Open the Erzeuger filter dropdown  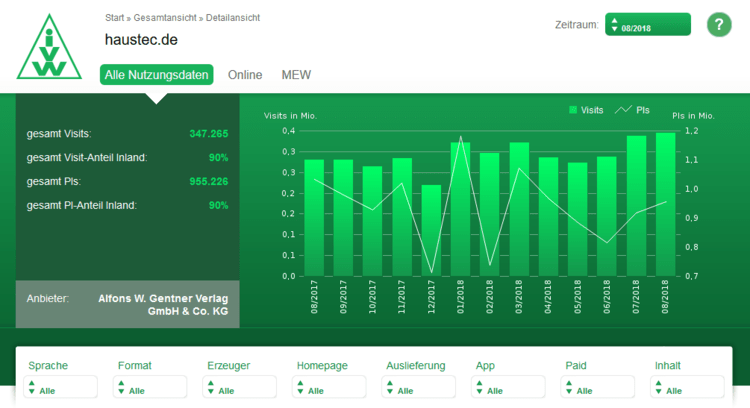(241, 388)
